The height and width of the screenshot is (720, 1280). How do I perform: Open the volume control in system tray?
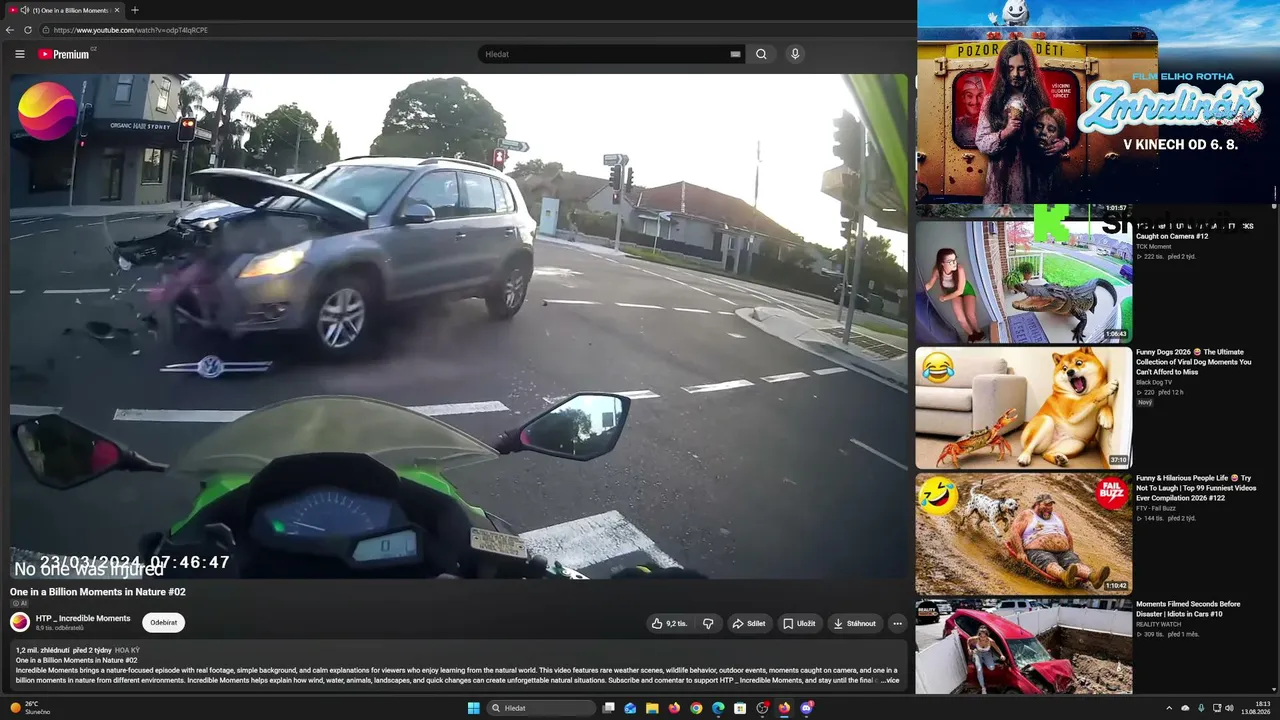pos(1231,708)
